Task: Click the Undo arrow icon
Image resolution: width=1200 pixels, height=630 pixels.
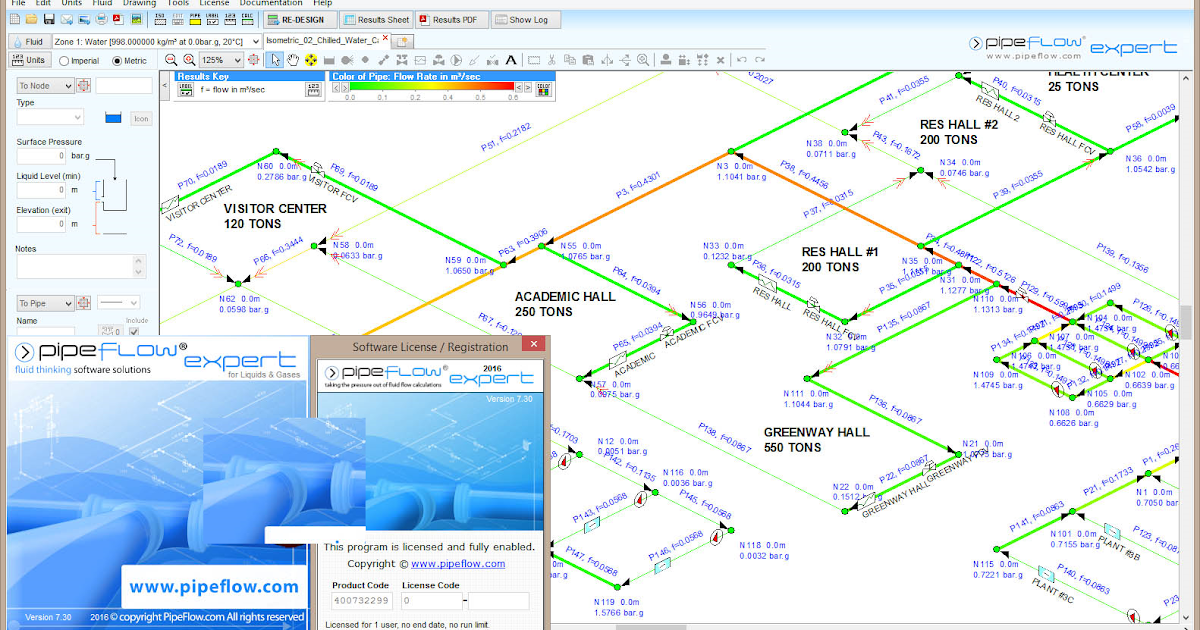Action: (741, 60)
